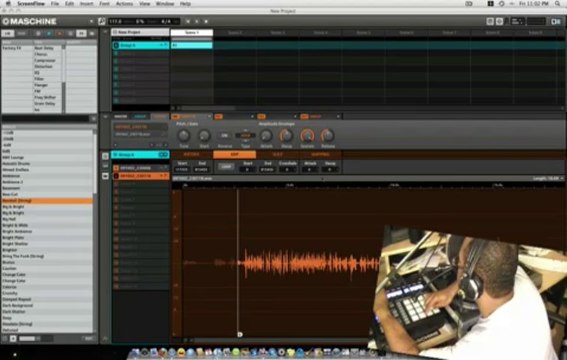
Task: Toggle the Loop button in Edit tab
Action: [226, 167]
